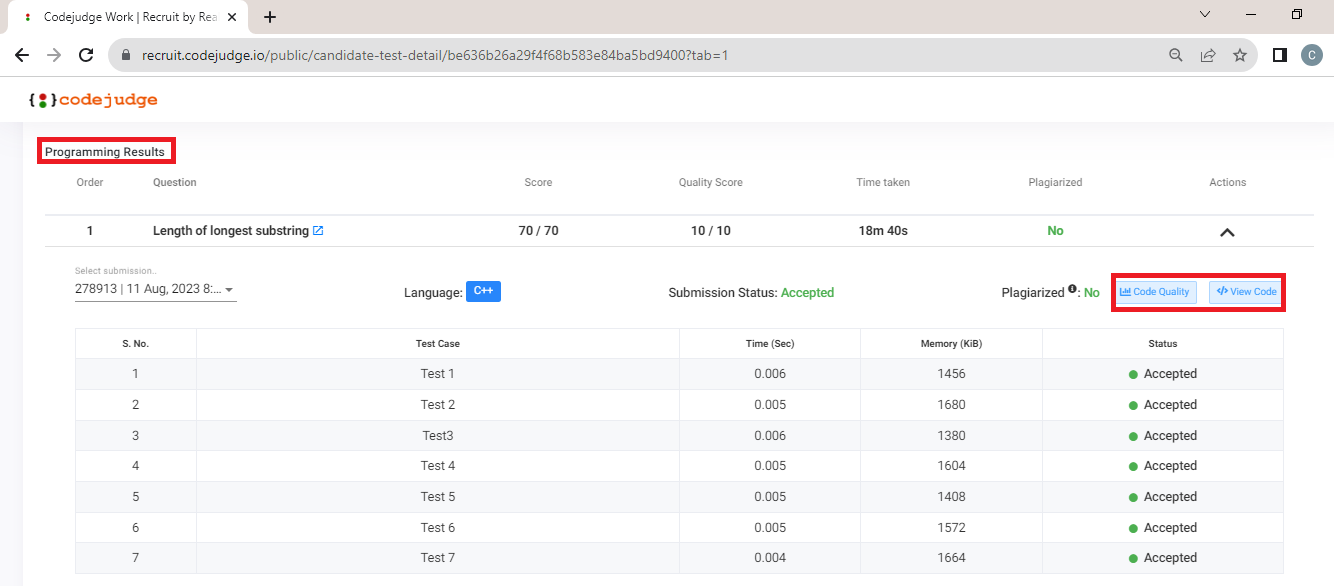Open the profile avatar in browser toolbar

tap(1312, 55)
